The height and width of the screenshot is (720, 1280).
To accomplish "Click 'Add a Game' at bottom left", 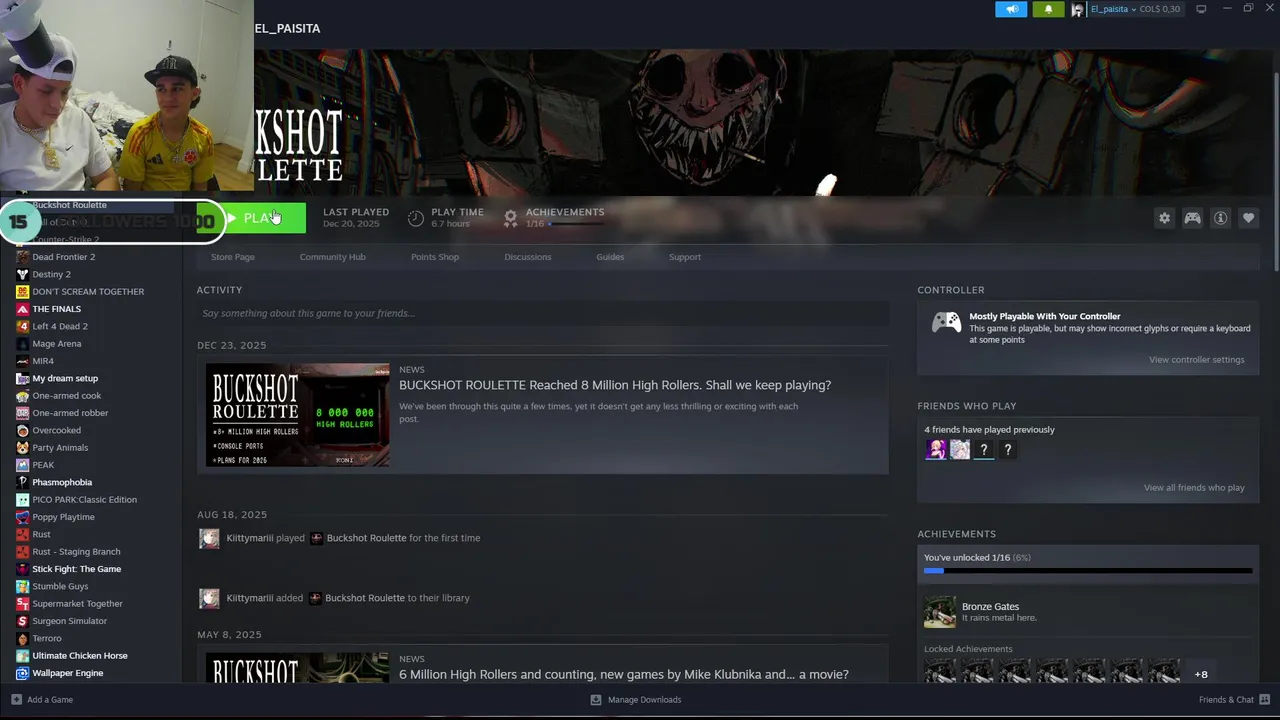I will (x=42, y=700).
